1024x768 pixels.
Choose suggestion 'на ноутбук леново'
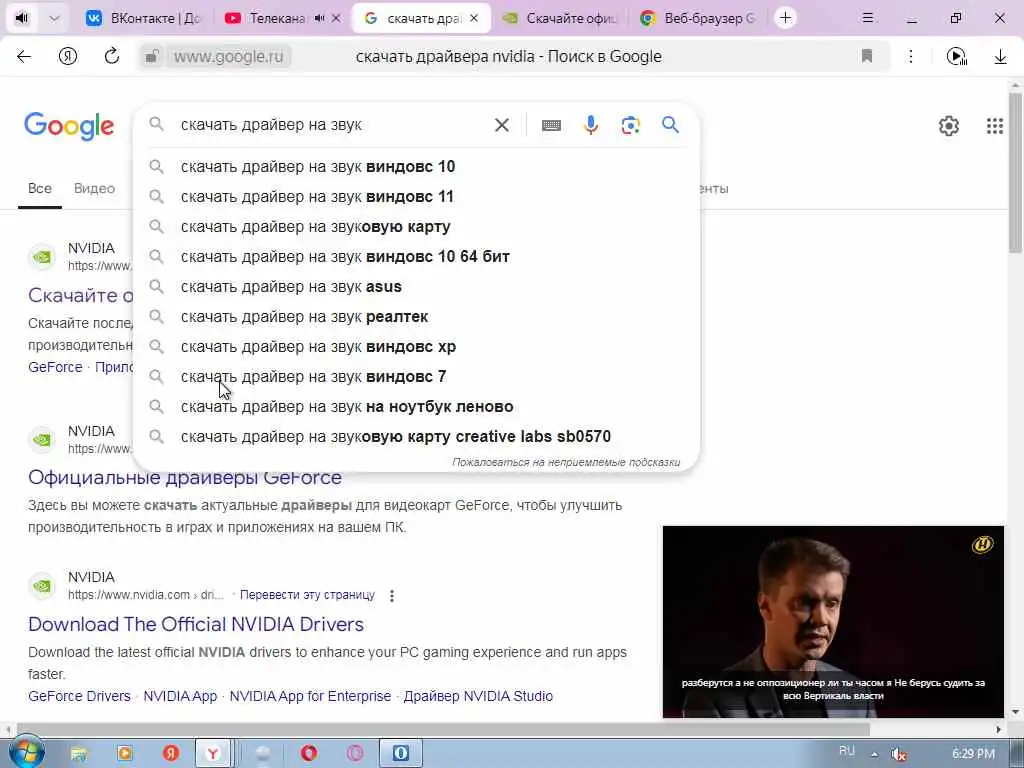(416, 407)
